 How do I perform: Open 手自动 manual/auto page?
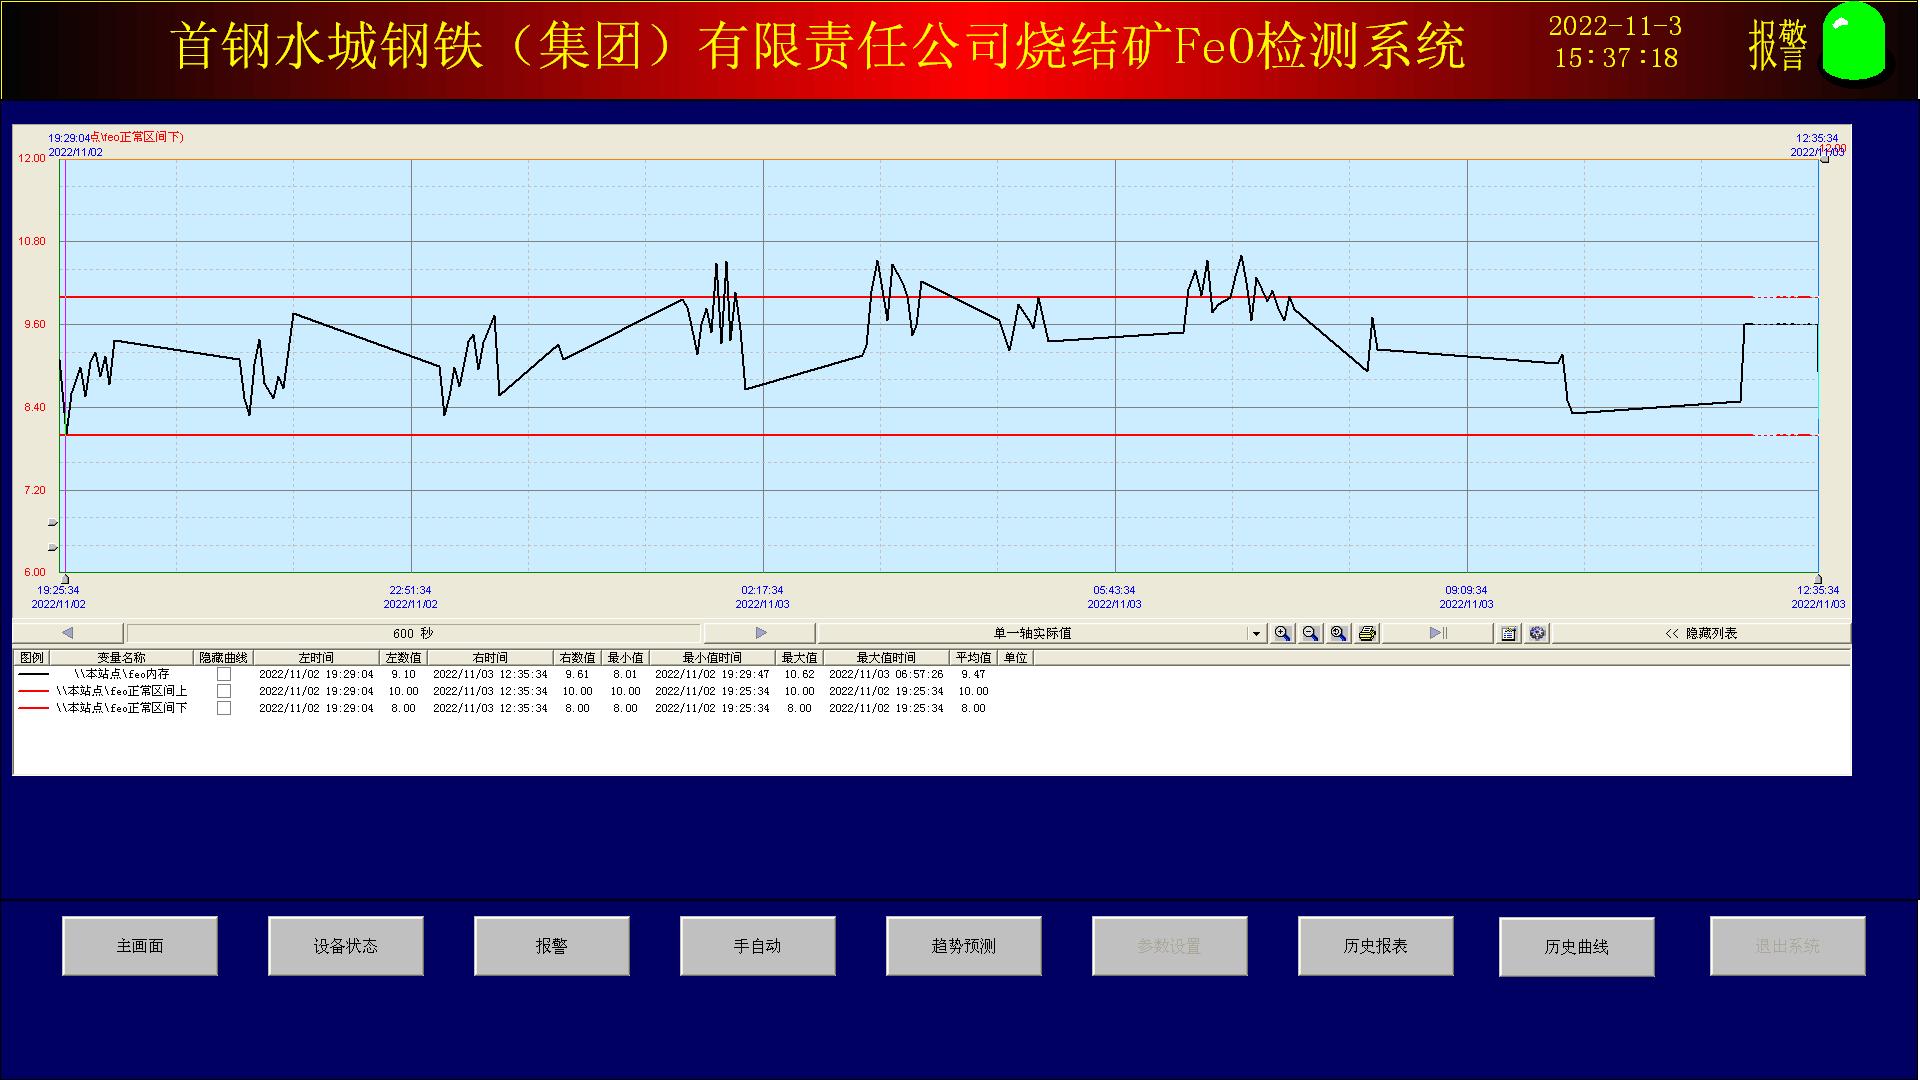(x=758, y=946)
